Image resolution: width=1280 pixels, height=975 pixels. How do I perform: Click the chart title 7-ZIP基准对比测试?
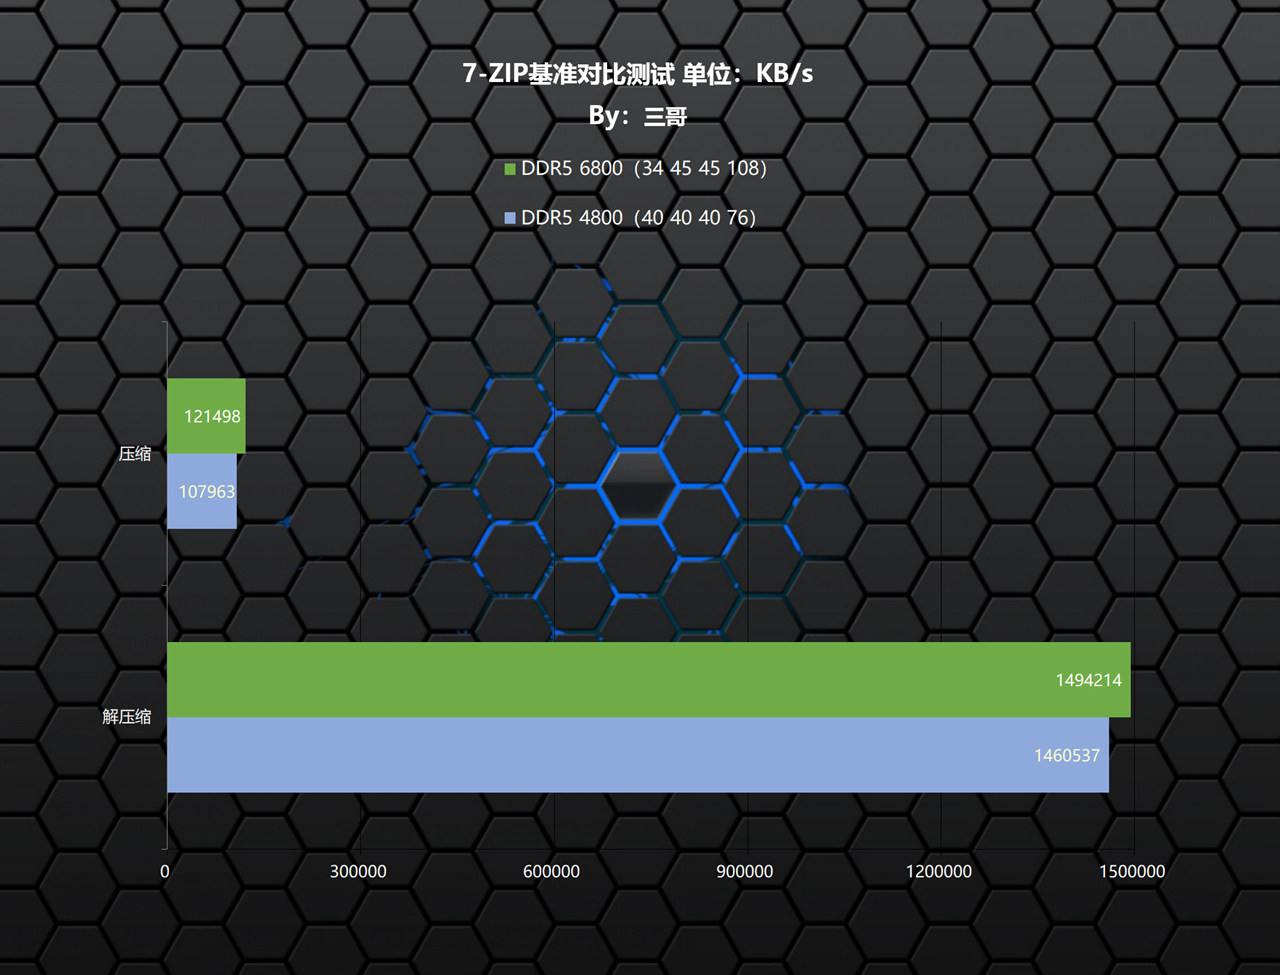pyautogui.click(x=568, y=73)
